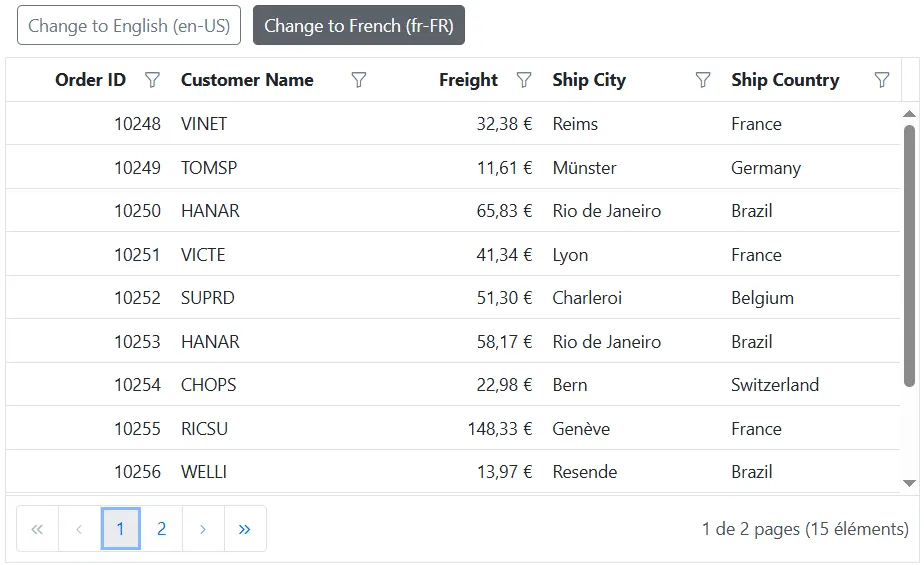
Task: Select the order ID cell 10253
Action: pyautogui.click(x=137, y=342)
